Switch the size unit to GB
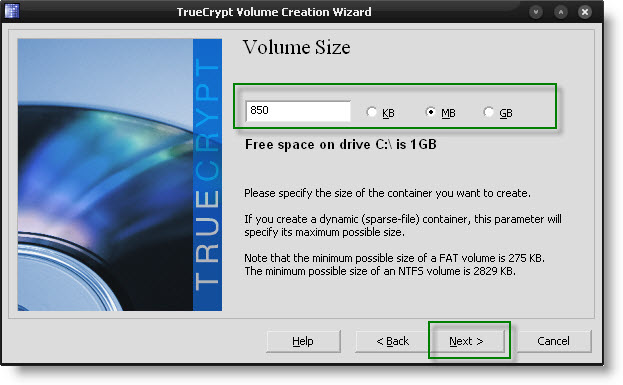 (498, 113)
